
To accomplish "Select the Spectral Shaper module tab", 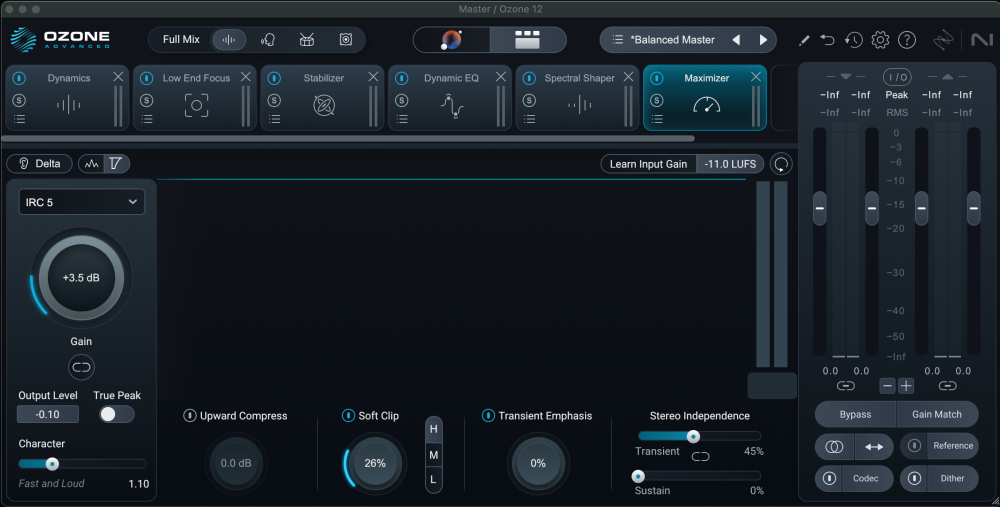I will point(577,98).
